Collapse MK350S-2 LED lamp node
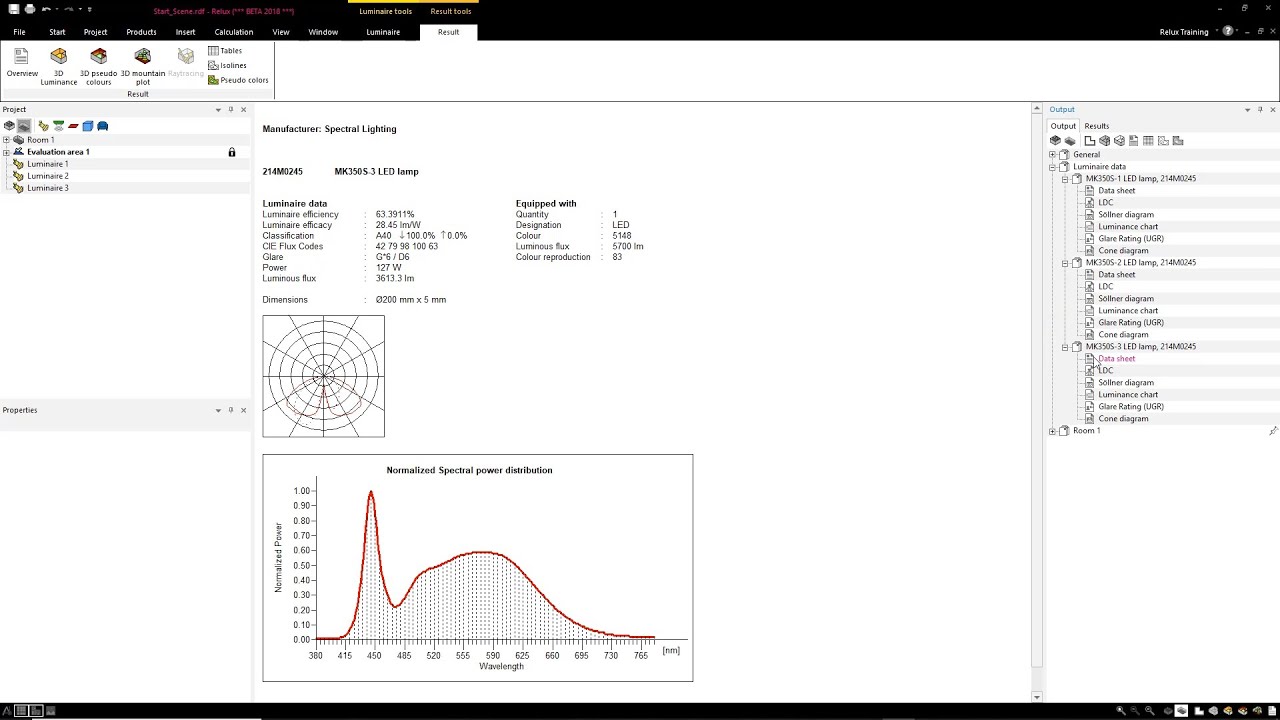The height and width of the screenshot is (720, 1280). pyautogui.click(x=1065, y=263)
